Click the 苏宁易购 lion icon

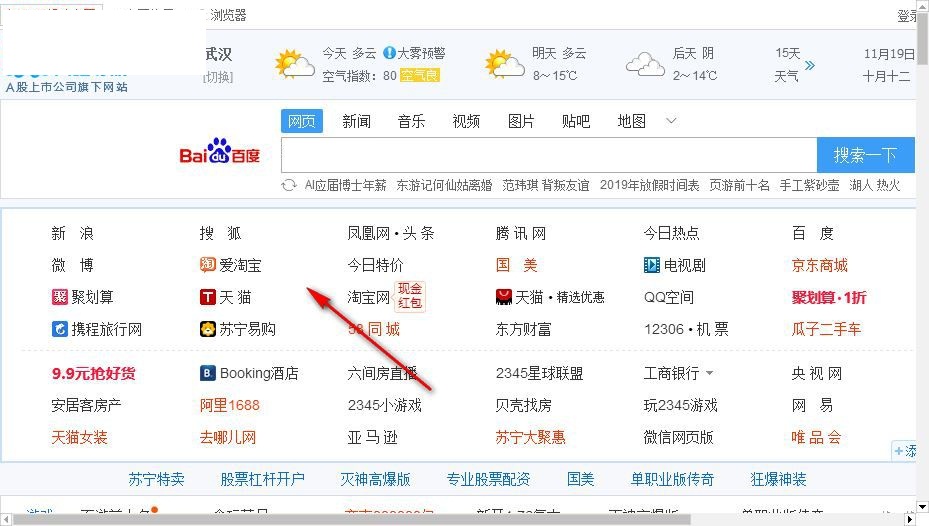(208, 329)
